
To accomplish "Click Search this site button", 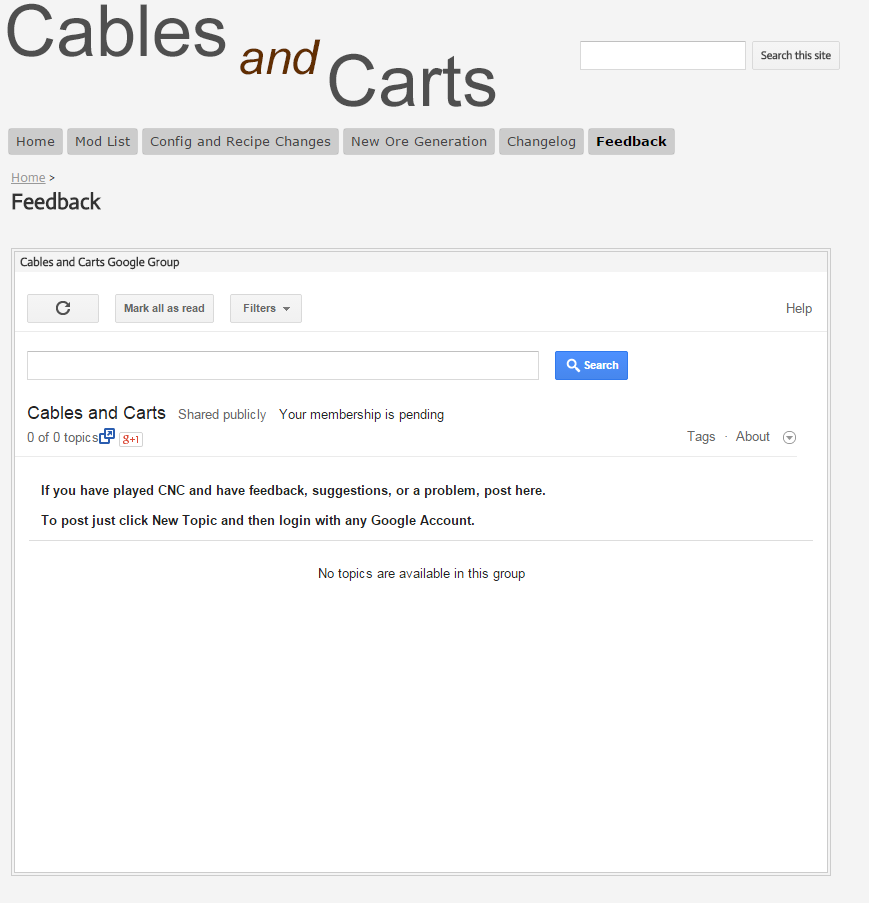I will pyautogui.click(x=795, y=55).
